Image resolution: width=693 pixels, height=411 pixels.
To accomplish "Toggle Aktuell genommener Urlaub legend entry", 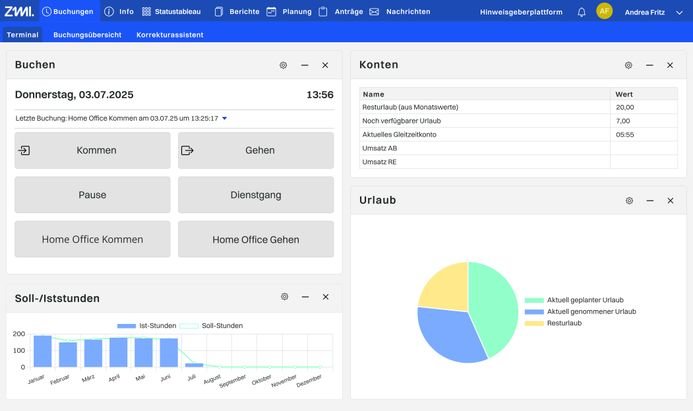I will coord(580,312).
